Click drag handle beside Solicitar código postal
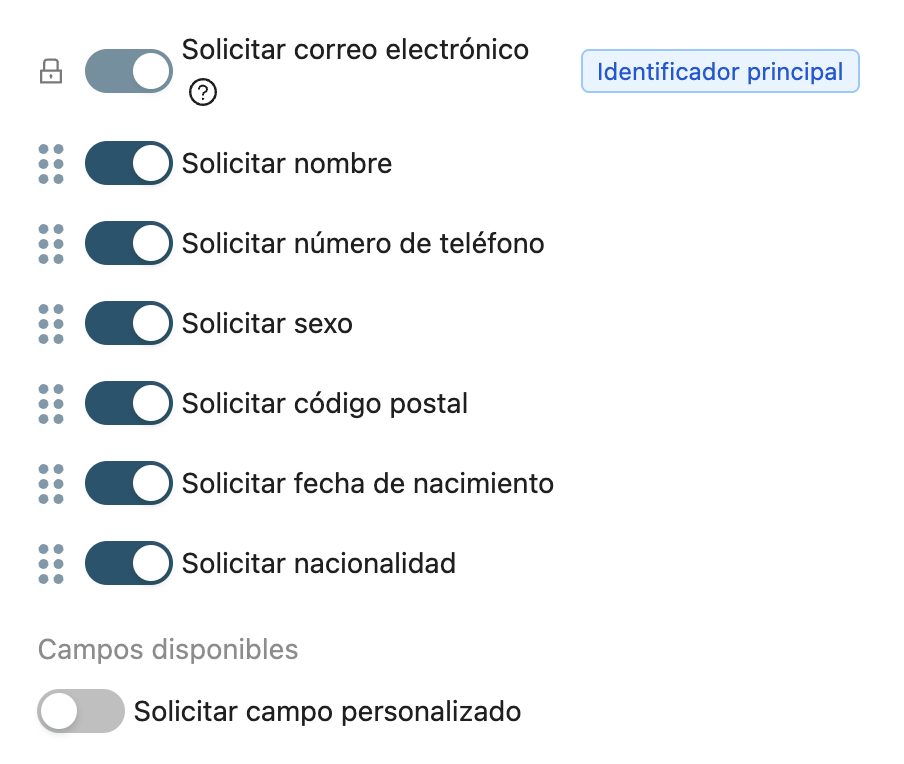The height and width of the screenshot is (764, 904). coord(51,404)
